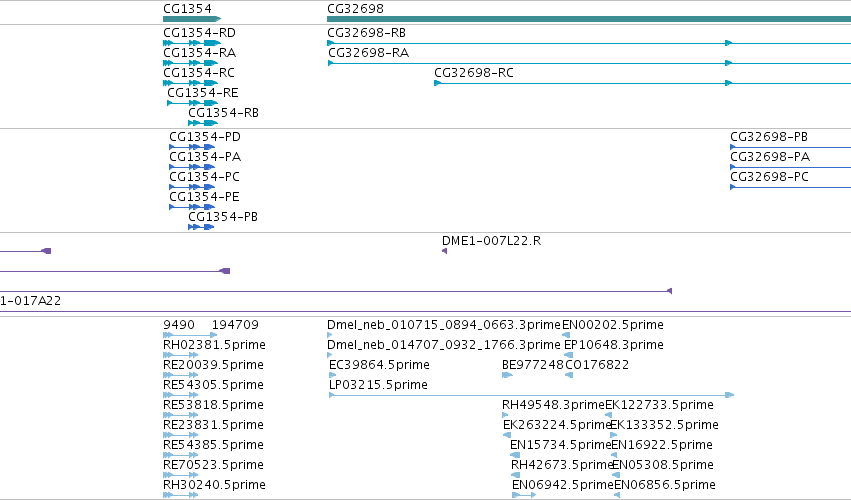Click the CO176822 EST label

click(597, 365)
